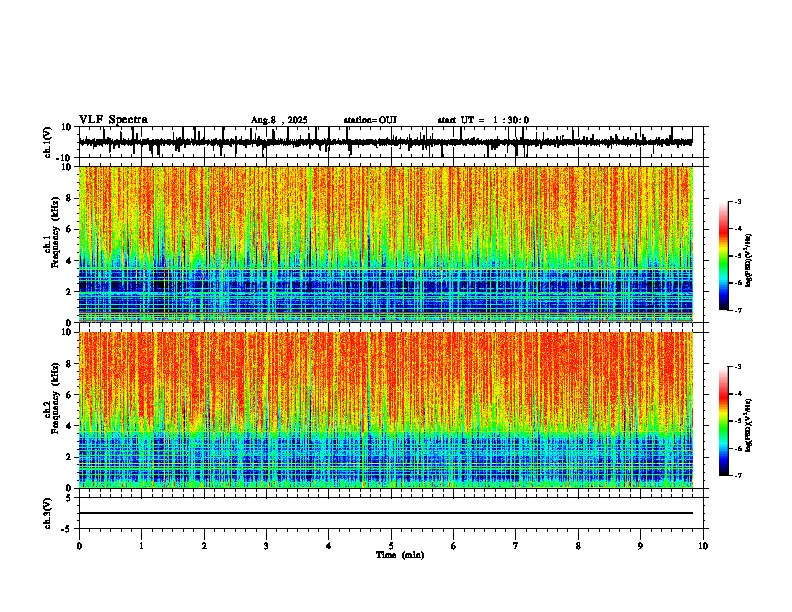
Task: Click the "start UT = 1 :30: 0" label
Action: [x=483, y=120]
